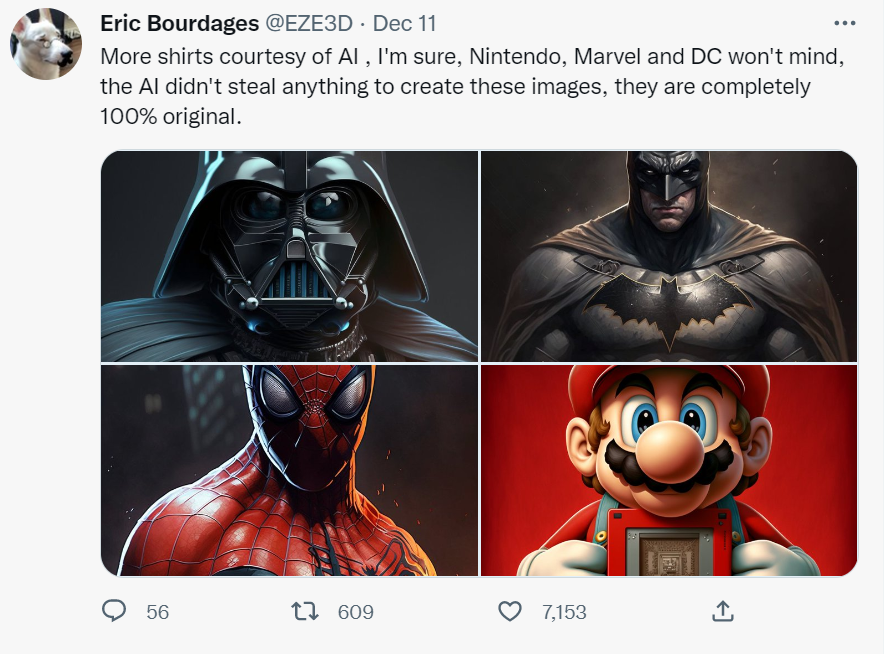The height and width of the screenshot is (654, 890).
Task: View the 609 retweets count
Action: (355, 612)
